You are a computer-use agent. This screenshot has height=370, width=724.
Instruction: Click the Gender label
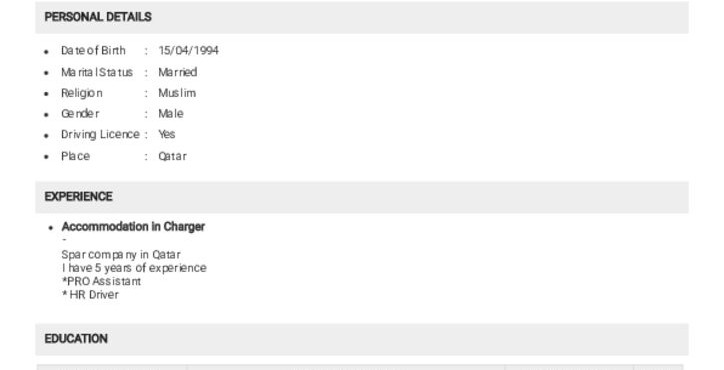coord(80,114)
